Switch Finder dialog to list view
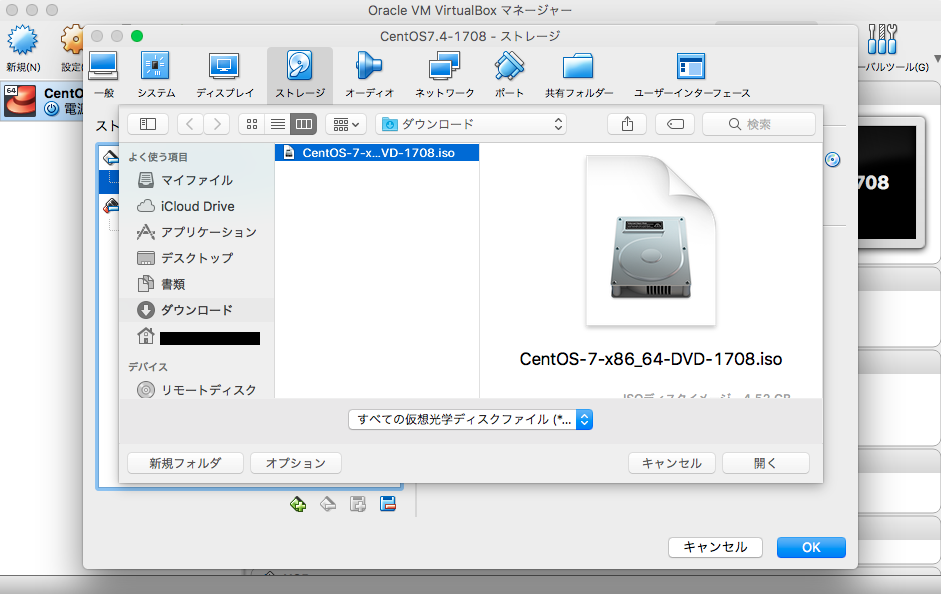The height and width of the screenshot is (594, 941). [x=278, y=124]
